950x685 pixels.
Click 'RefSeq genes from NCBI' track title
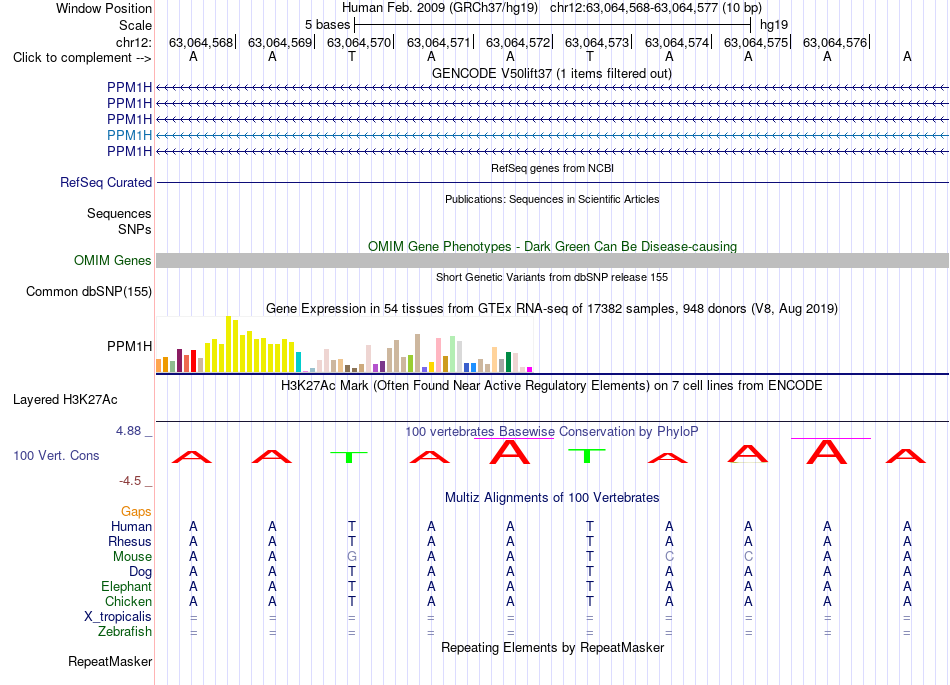pyautogui.click(x=552, y=168)
